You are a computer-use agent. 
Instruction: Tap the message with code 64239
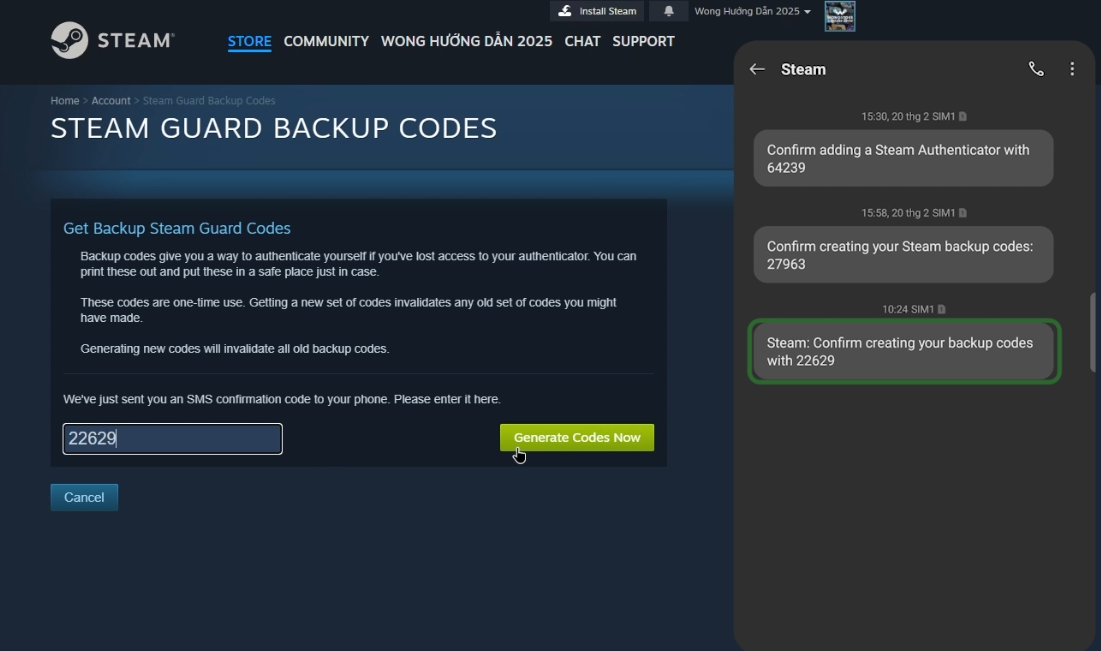903,158
